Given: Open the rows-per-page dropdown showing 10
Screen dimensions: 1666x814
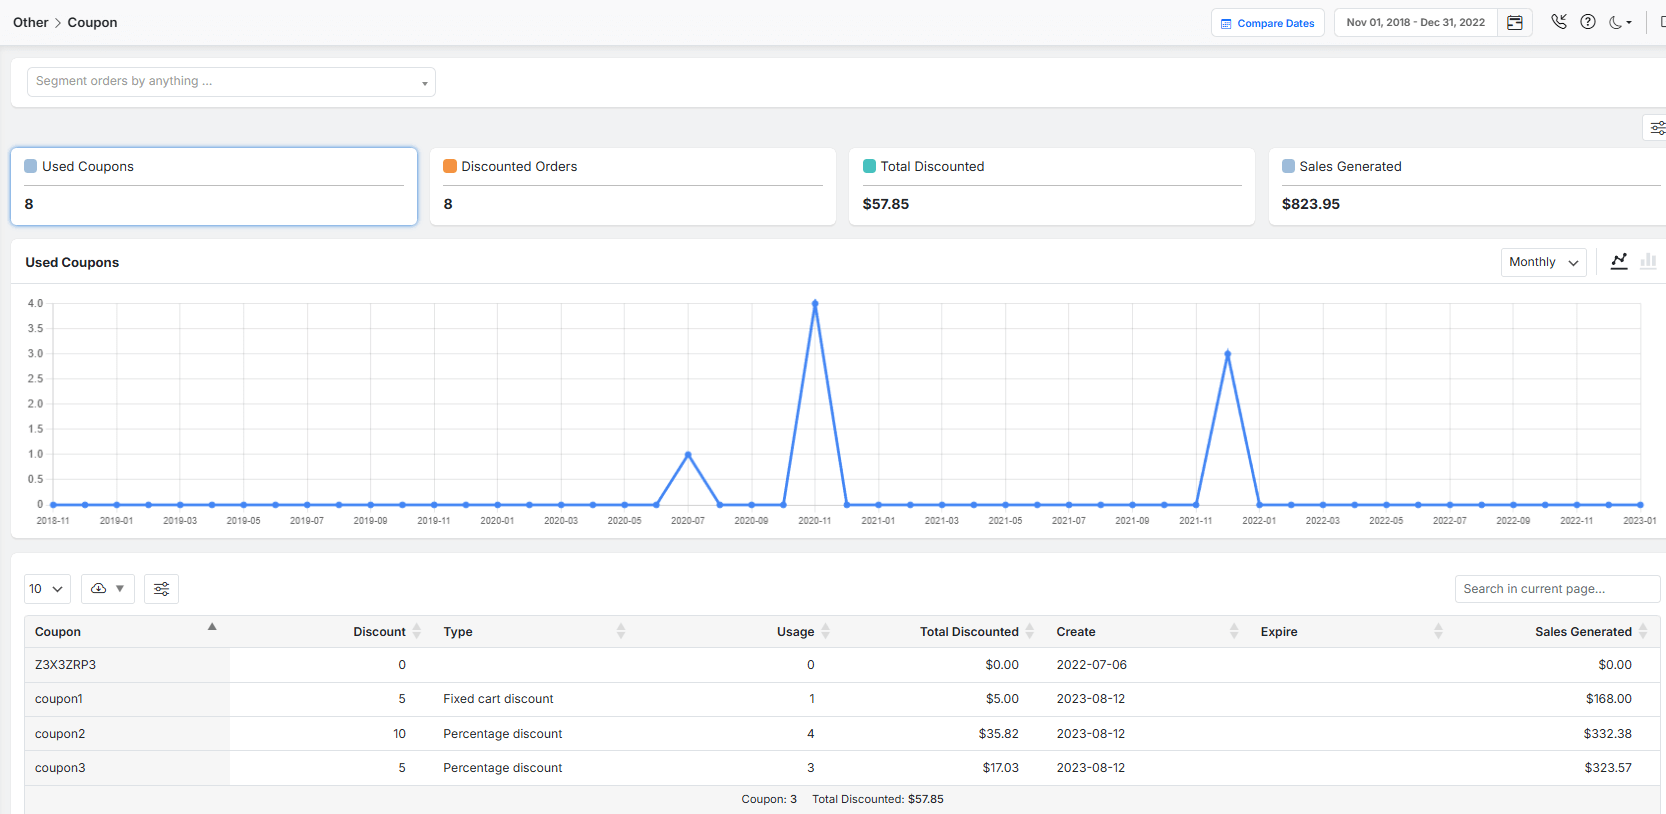Looking at the screenshot, I should [47, 589].
